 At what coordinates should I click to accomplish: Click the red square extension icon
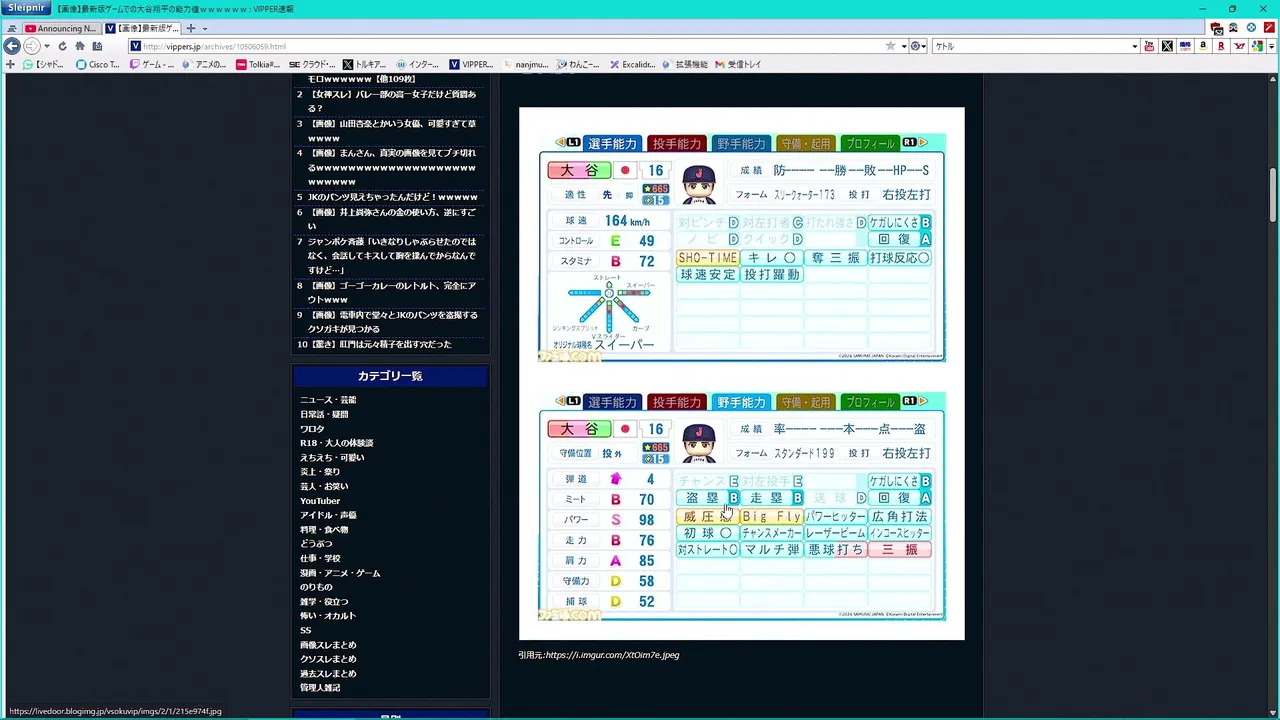coord(1268,28)
